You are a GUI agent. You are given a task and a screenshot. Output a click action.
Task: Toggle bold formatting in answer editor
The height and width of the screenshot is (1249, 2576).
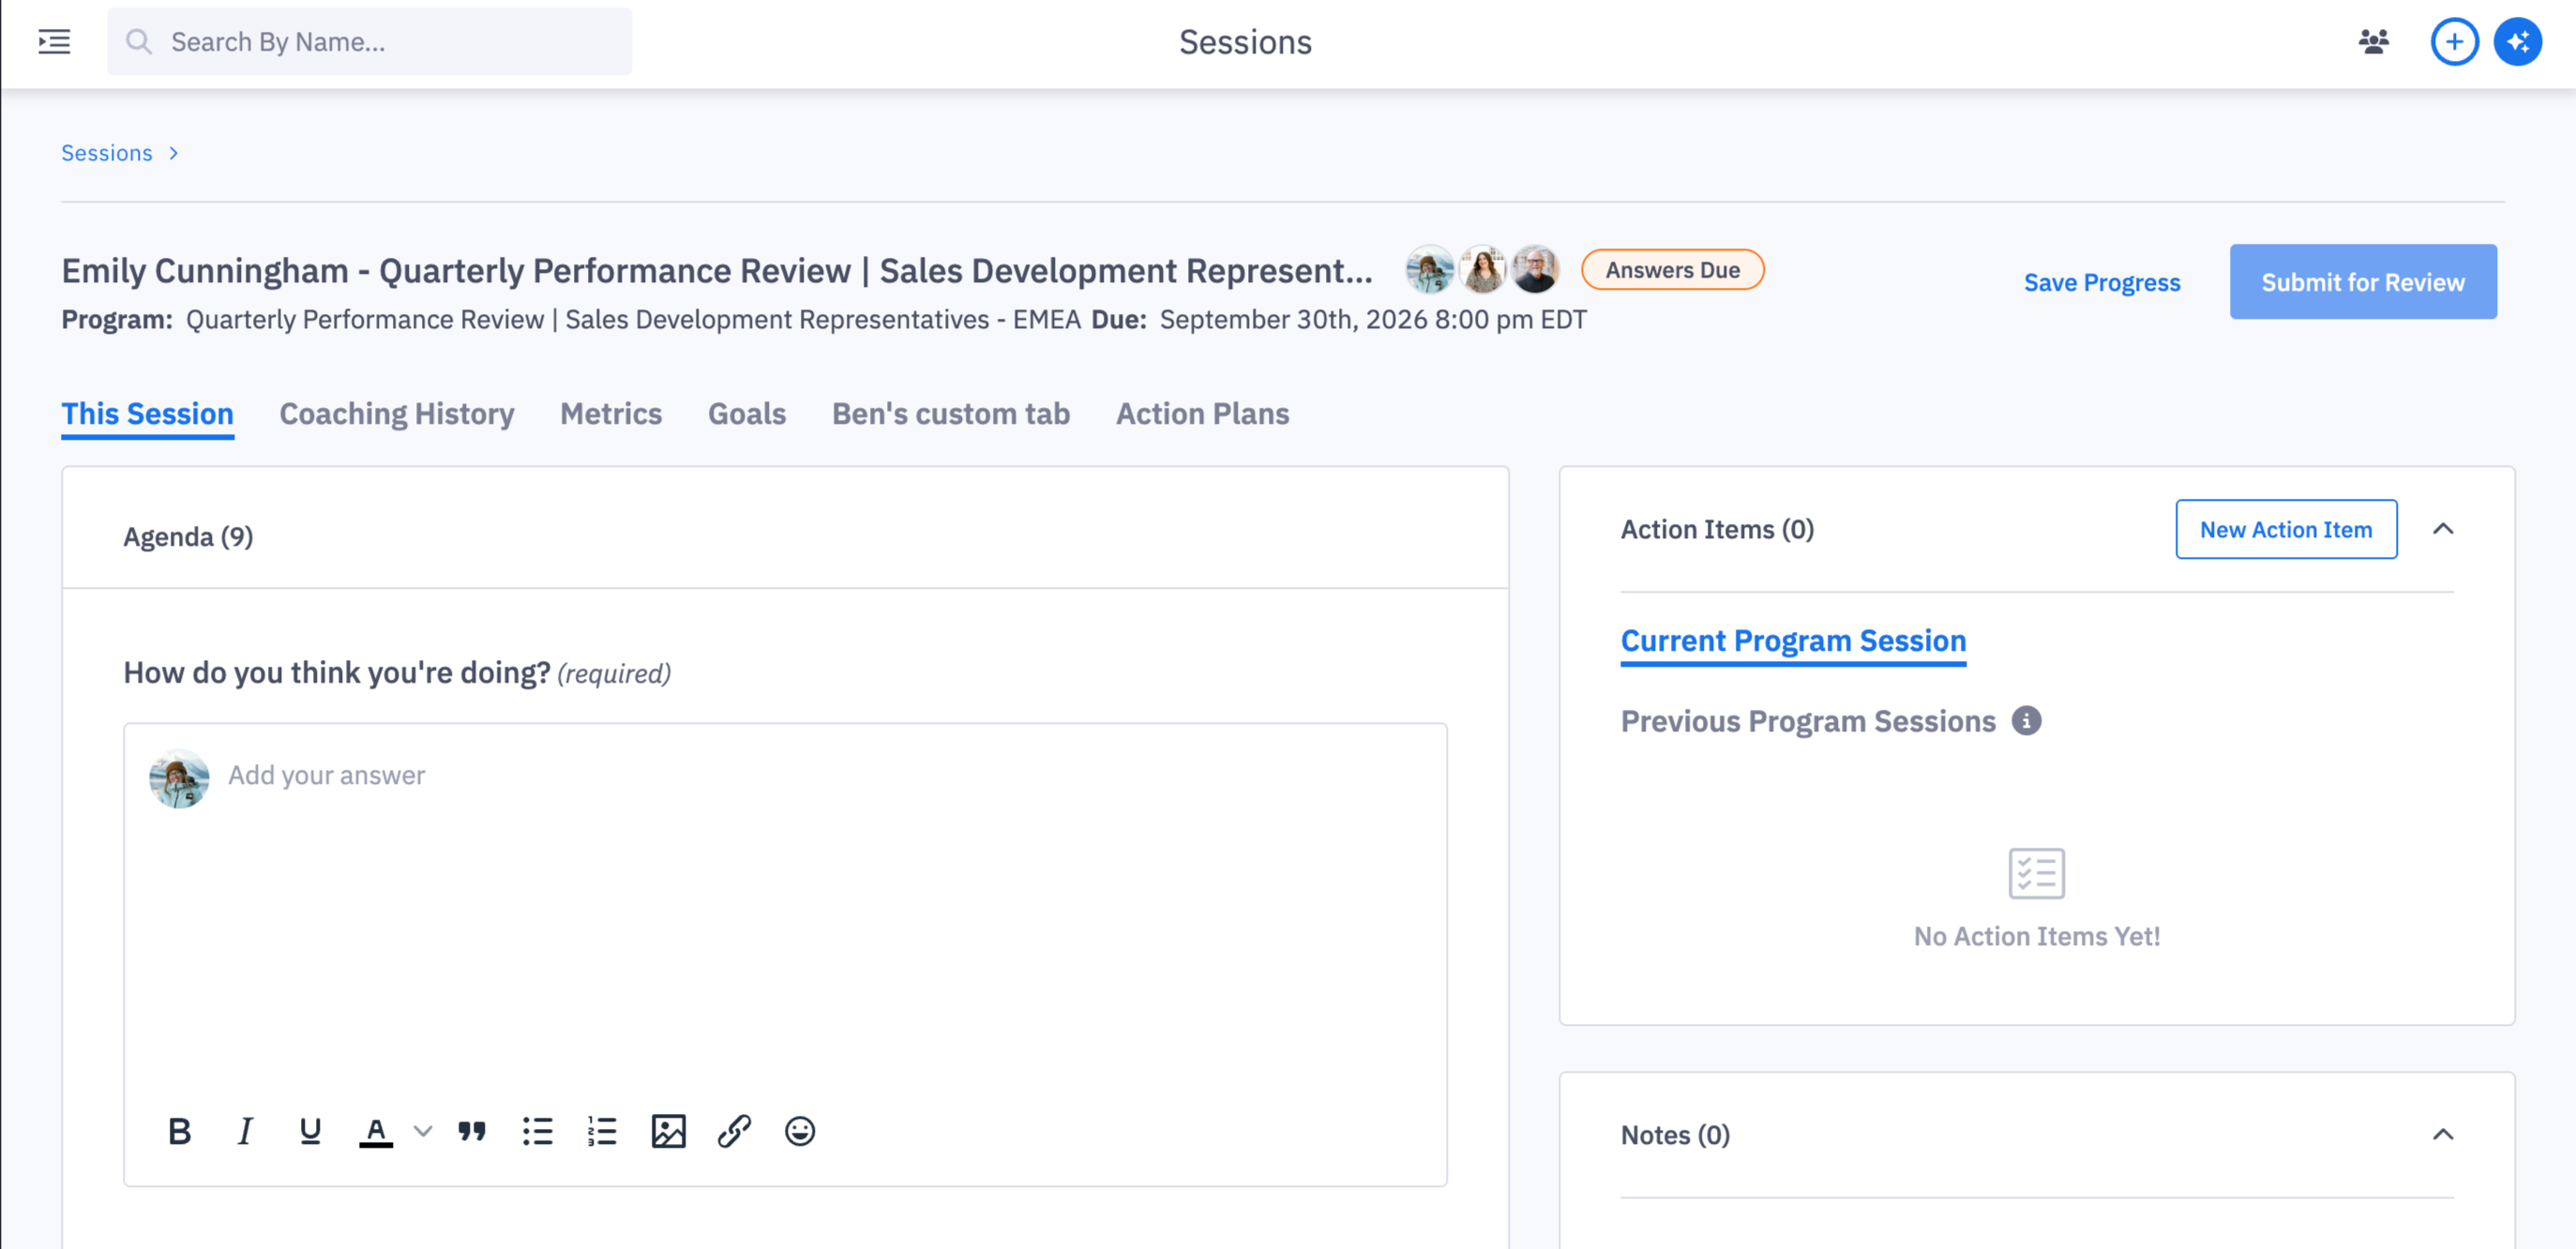[x=179, y=1131]
